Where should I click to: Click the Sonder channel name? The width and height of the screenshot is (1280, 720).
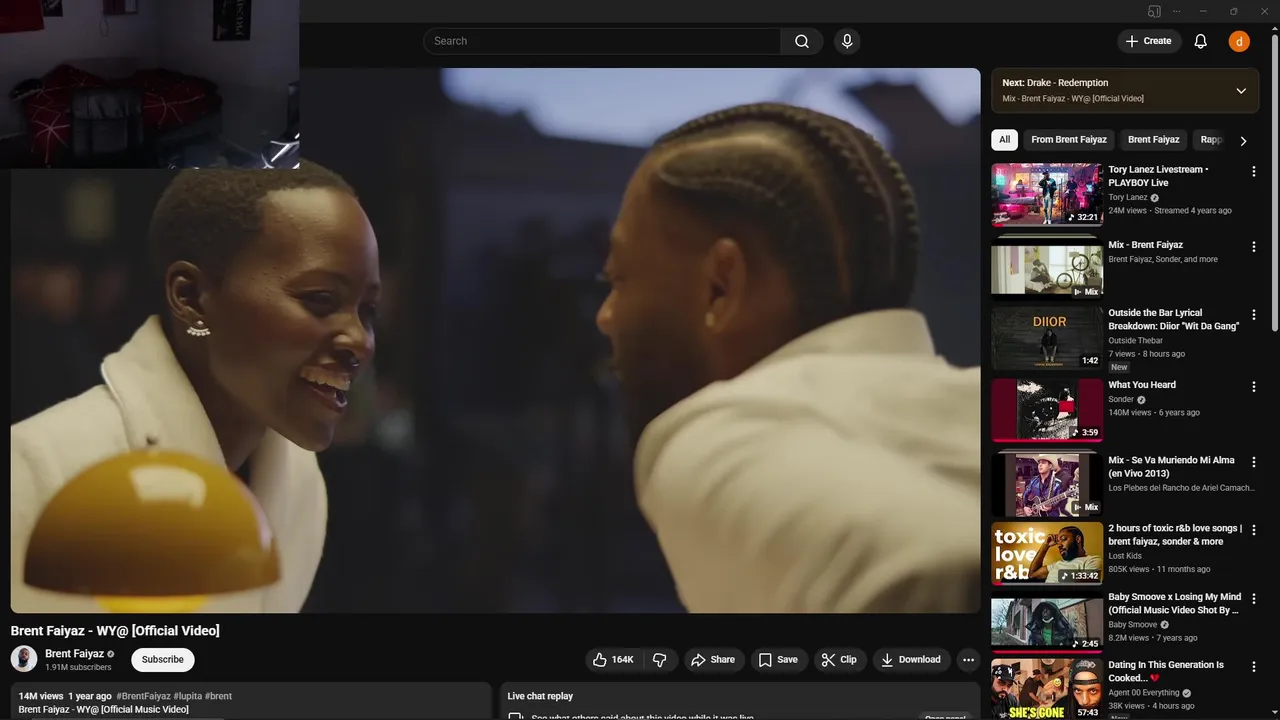click(1121, 400)
